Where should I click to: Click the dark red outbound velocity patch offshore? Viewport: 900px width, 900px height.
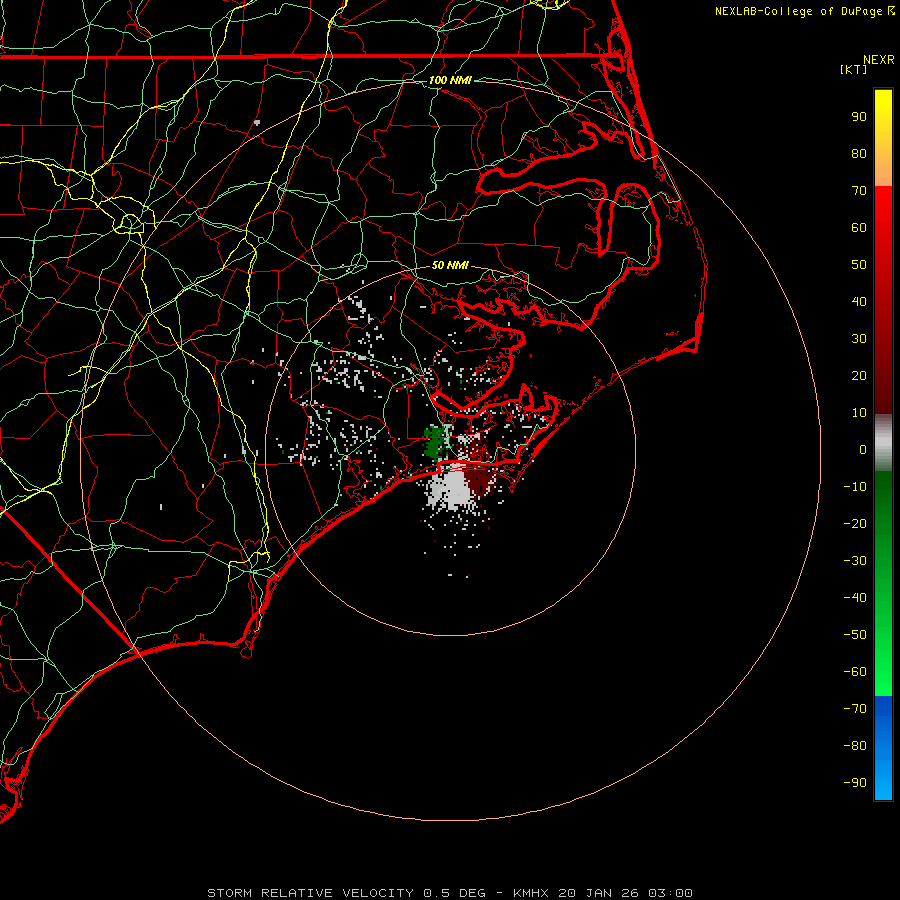[x=479, y=481]
